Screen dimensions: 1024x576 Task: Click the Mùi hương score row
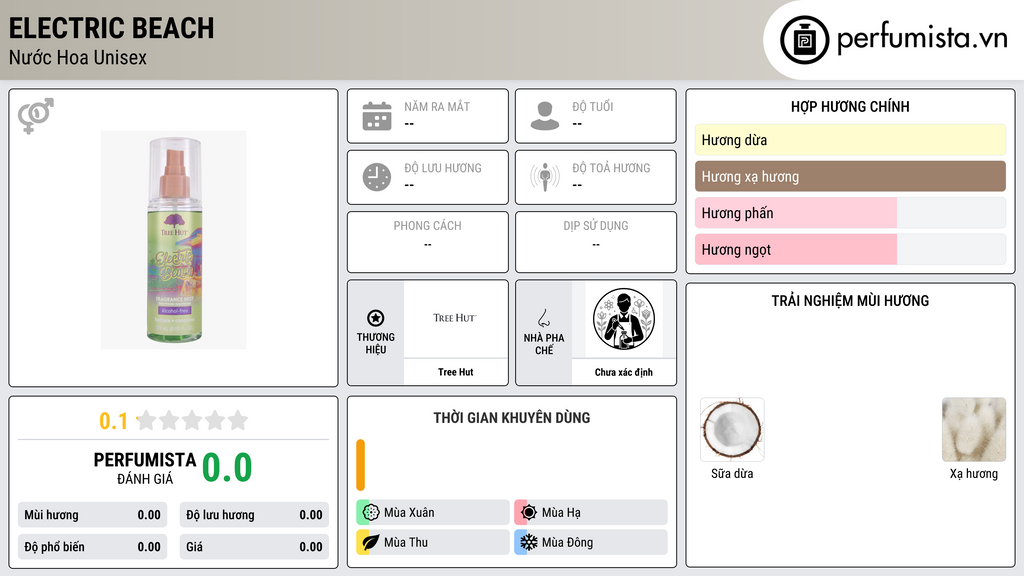[92, 515]
